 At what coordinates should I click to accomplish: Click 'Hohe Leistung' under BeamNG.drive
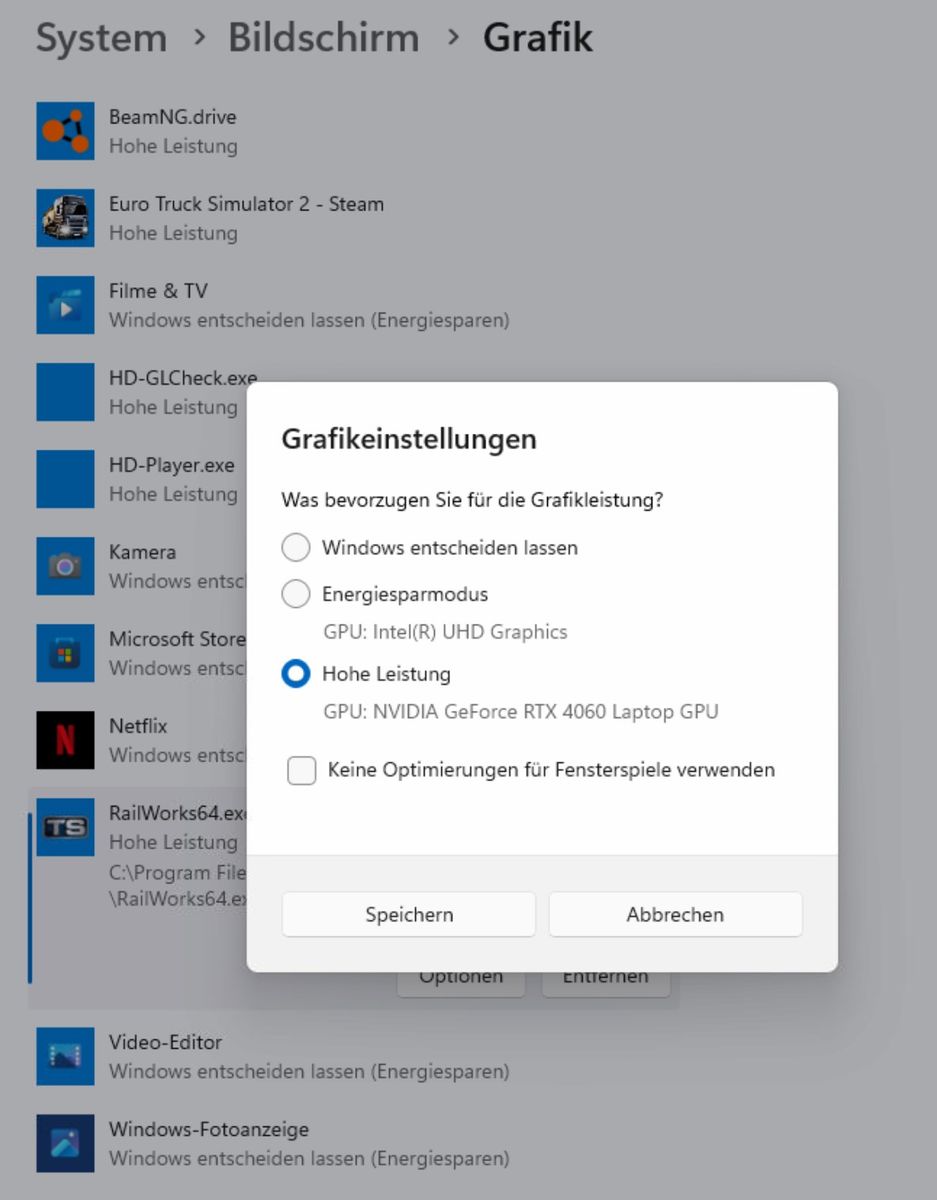pos(173,146)
